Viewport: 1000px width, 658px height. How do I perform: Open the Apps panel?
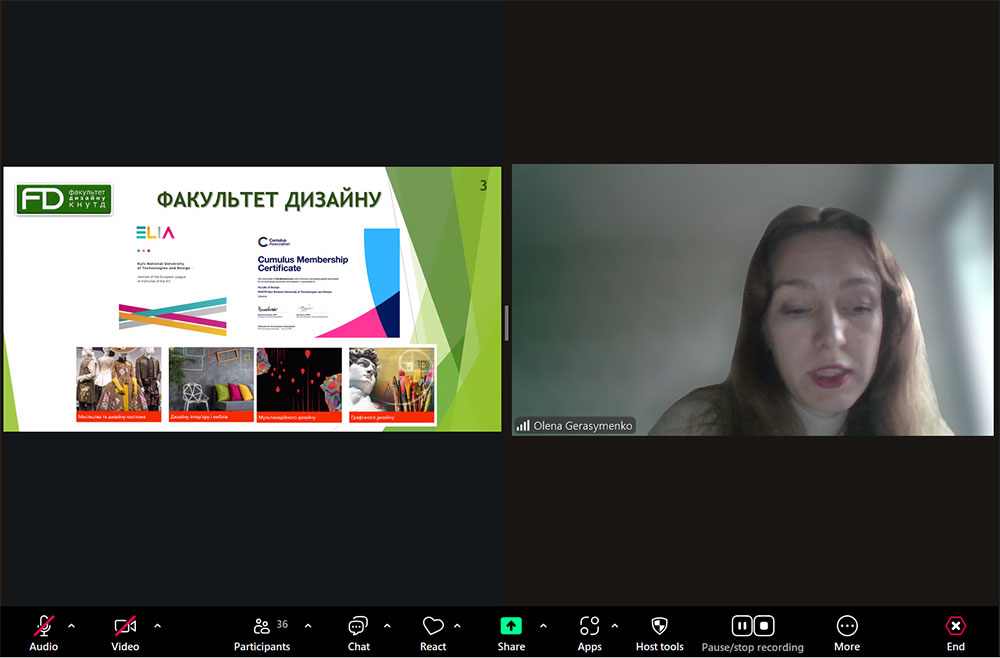click(589, 633)
